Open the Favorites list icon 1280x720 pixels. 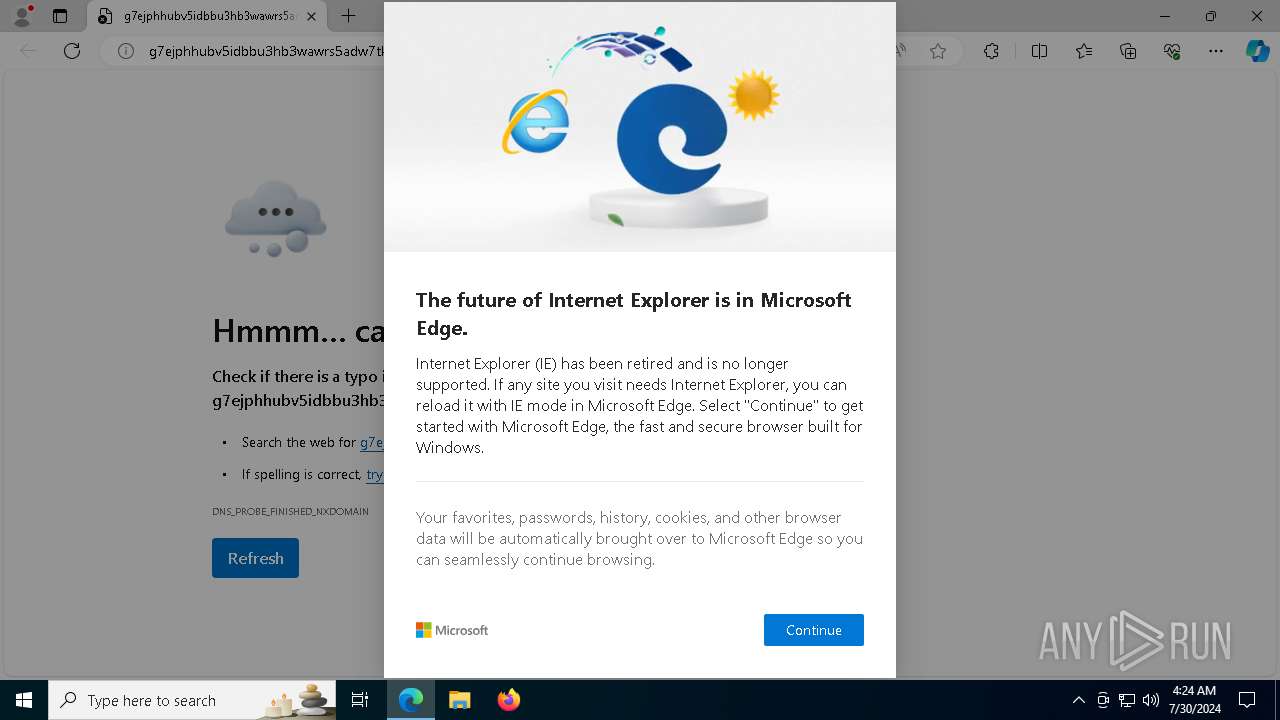click(1084, 51)
